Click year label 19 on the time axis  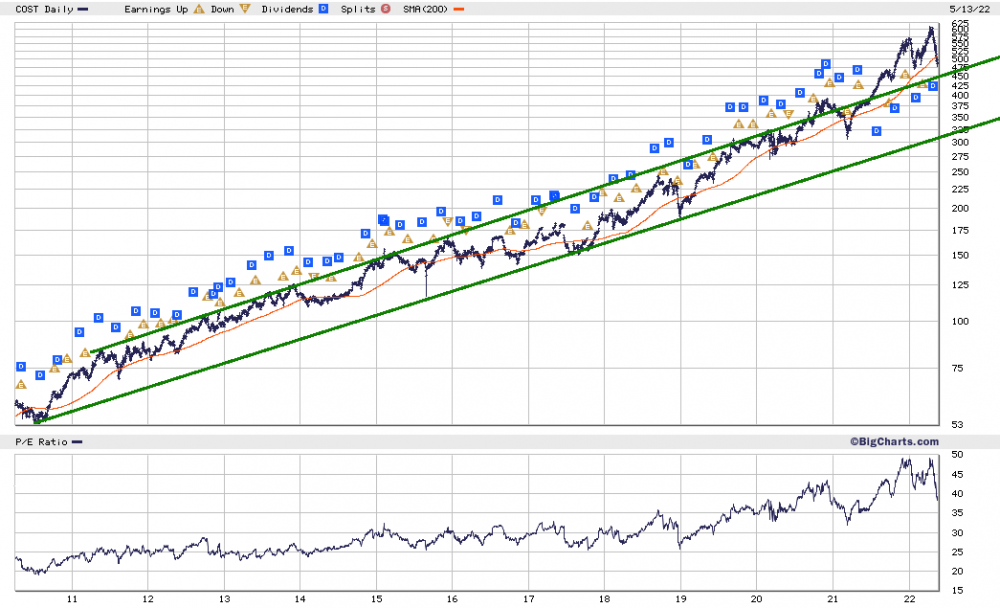[681, 598]
